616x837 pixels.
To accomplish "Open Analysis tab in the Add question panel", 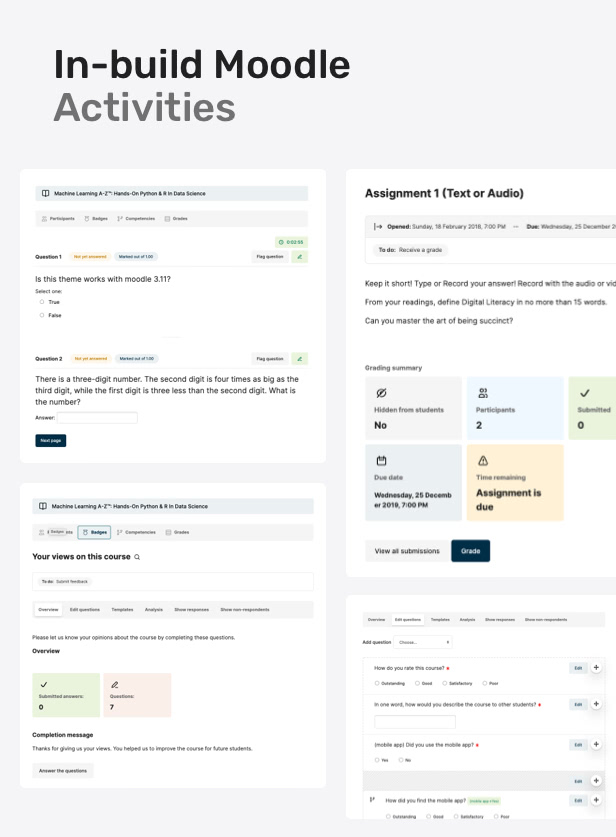I will pyautogui.click(x=468, y=620).
